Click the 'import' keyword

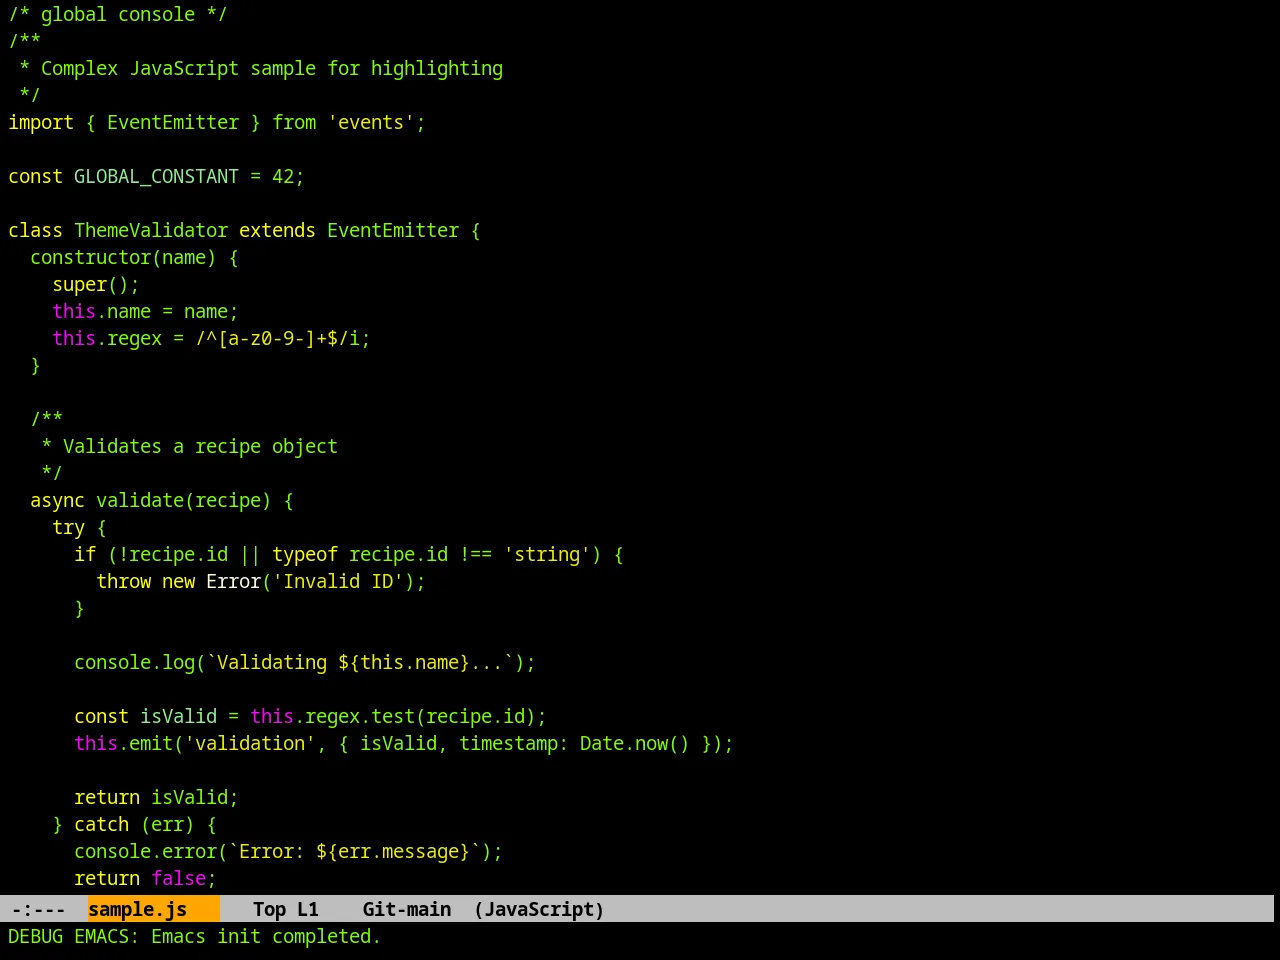(41, 122)
